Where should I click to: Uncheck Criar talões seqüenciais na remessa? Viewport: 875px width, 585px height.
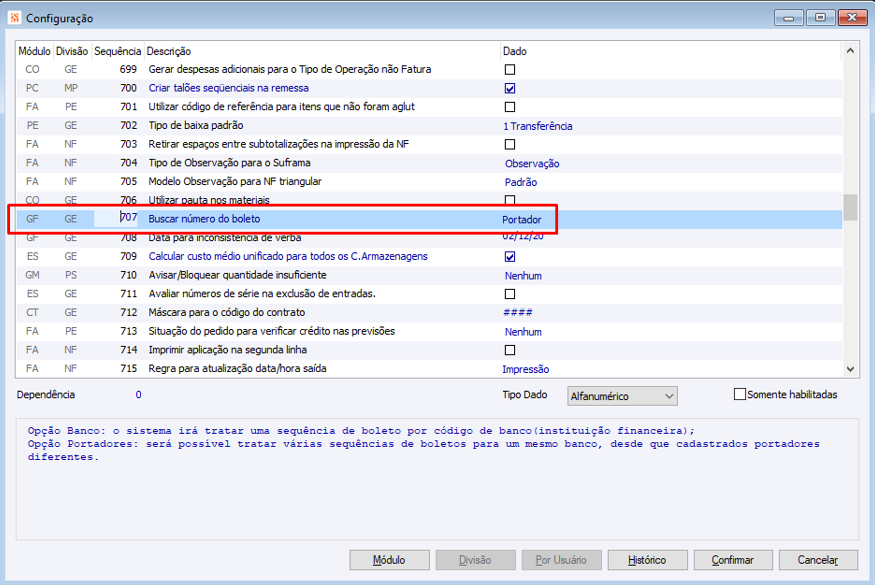pos(509,88)
